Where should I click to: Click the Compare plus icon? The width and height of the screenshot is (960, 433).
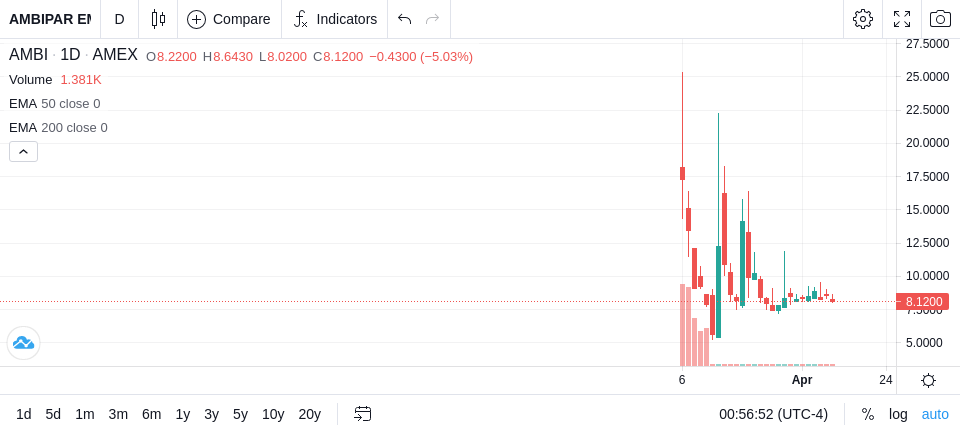(x=196, y=19)
